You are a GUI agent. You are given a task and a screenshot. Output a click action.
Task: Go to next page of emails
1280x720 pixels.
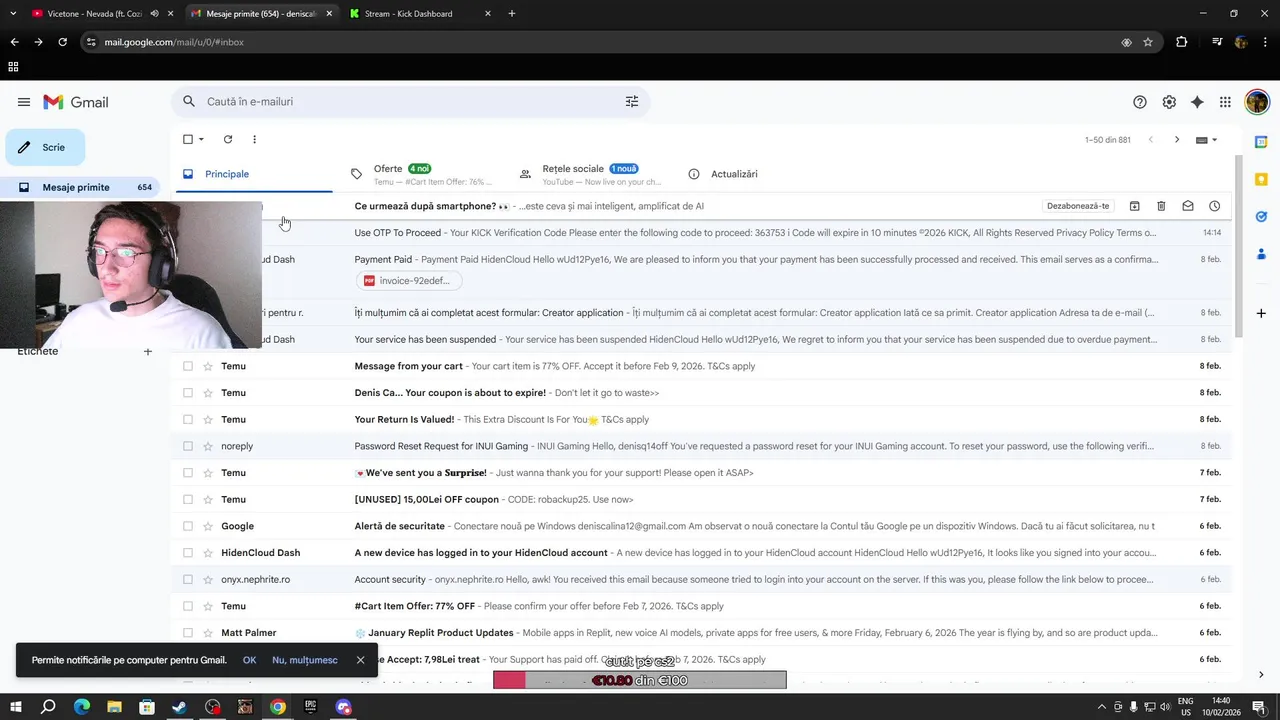coord(1177,140)
